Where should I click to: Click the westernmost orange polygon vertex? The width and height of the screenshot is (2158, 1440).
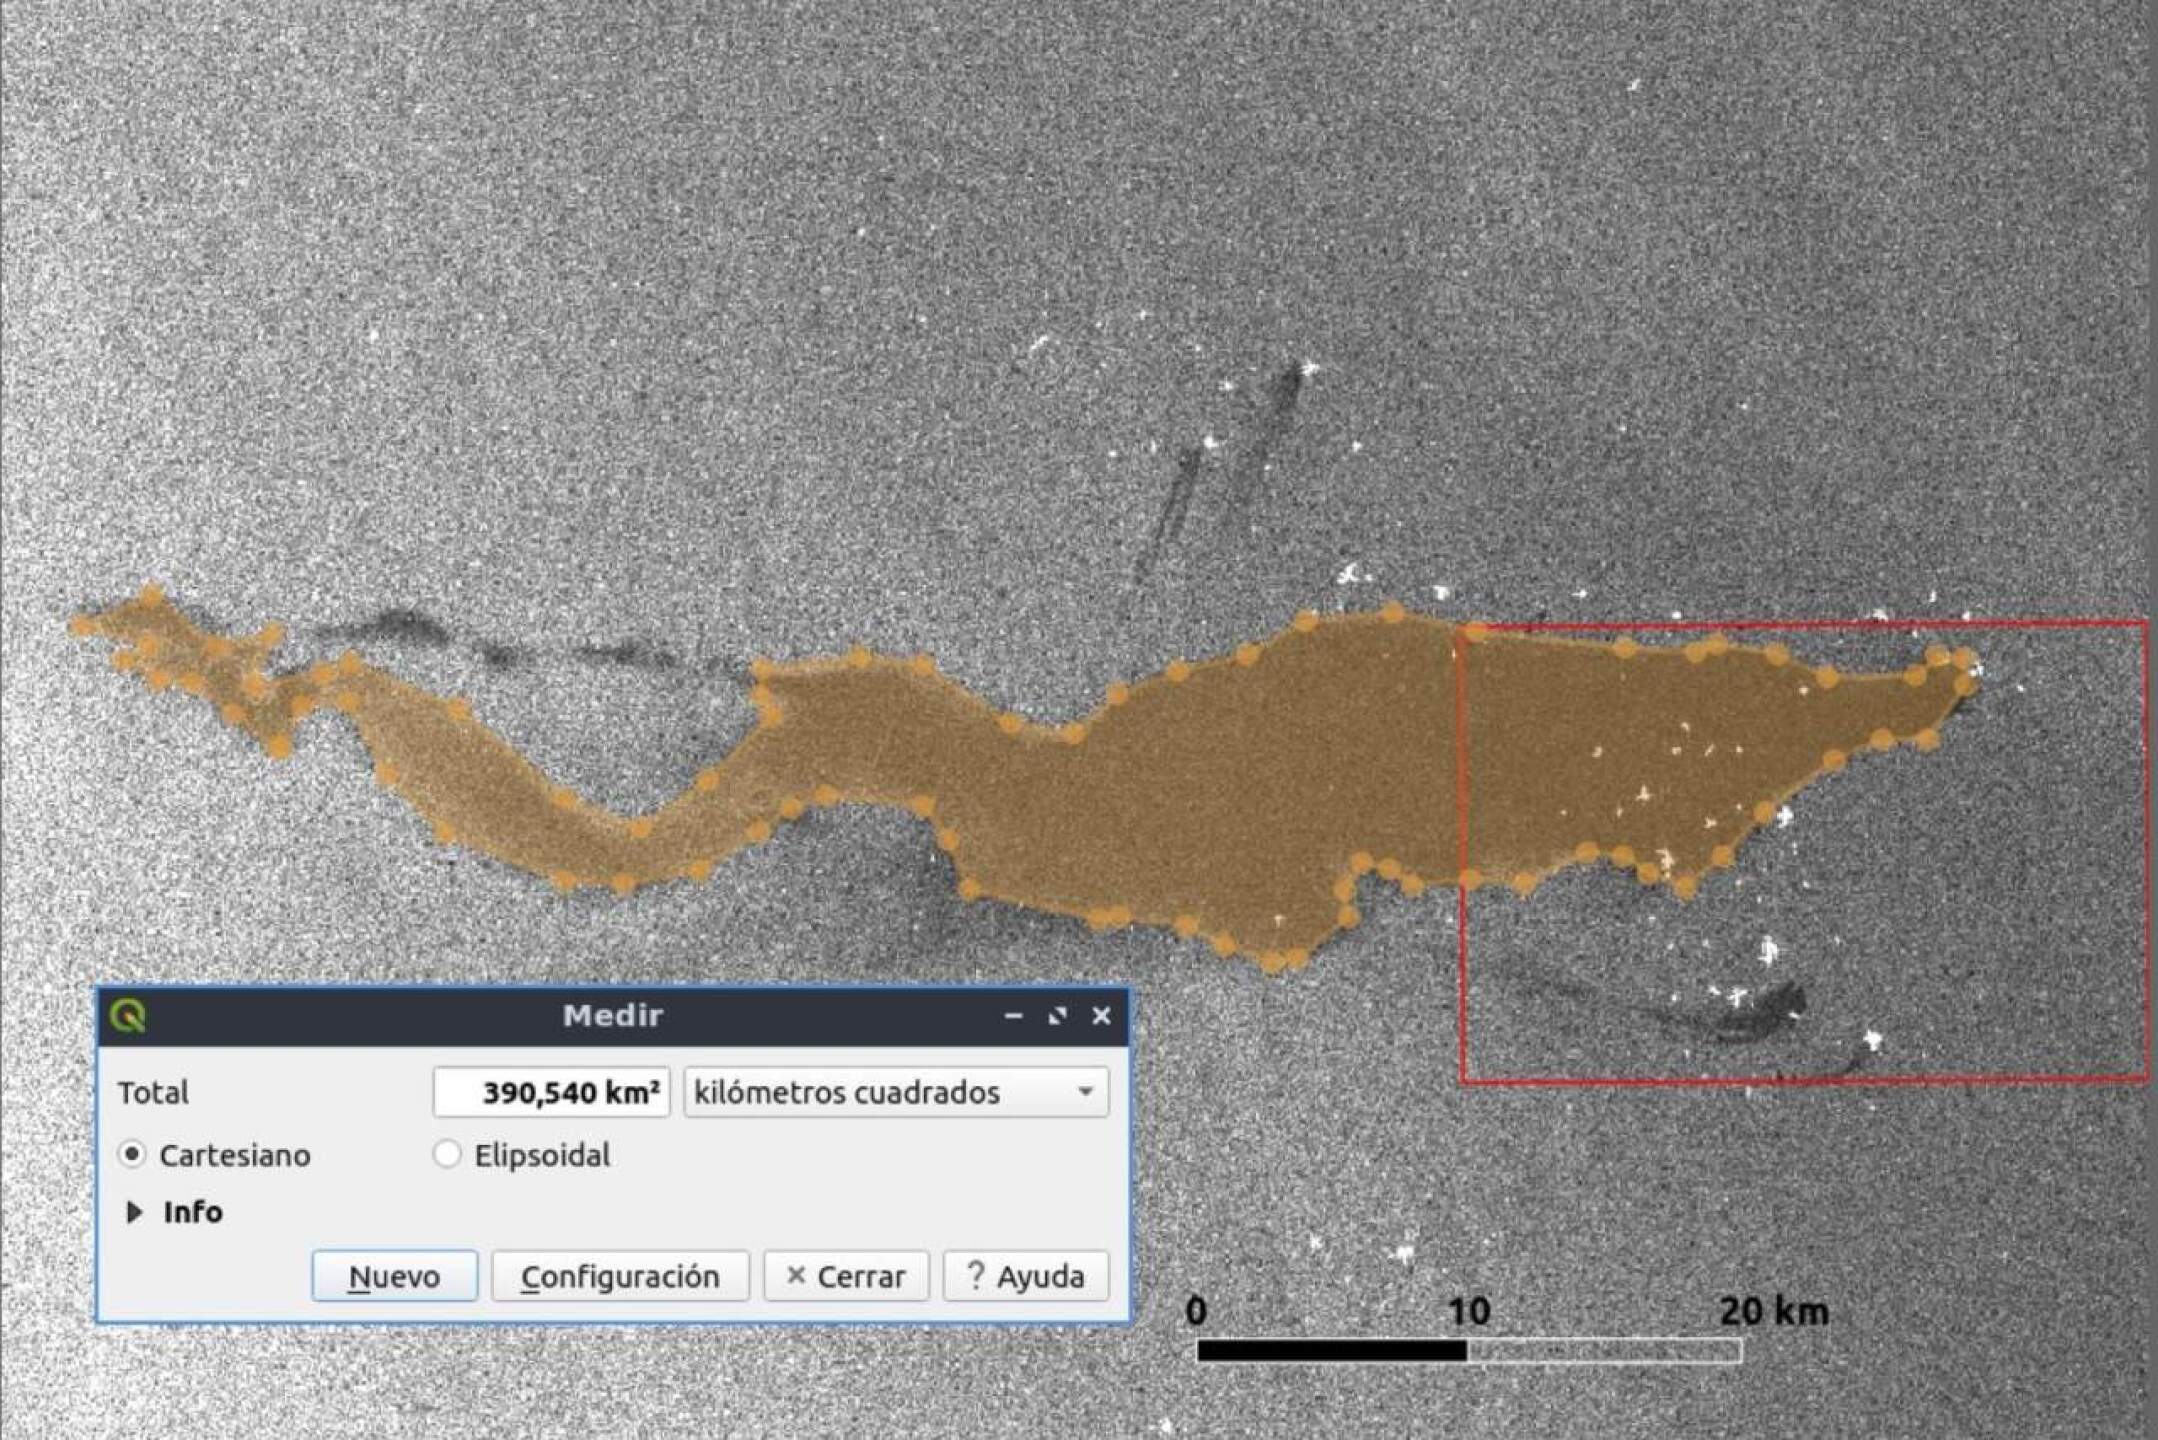tap(80, 626)
